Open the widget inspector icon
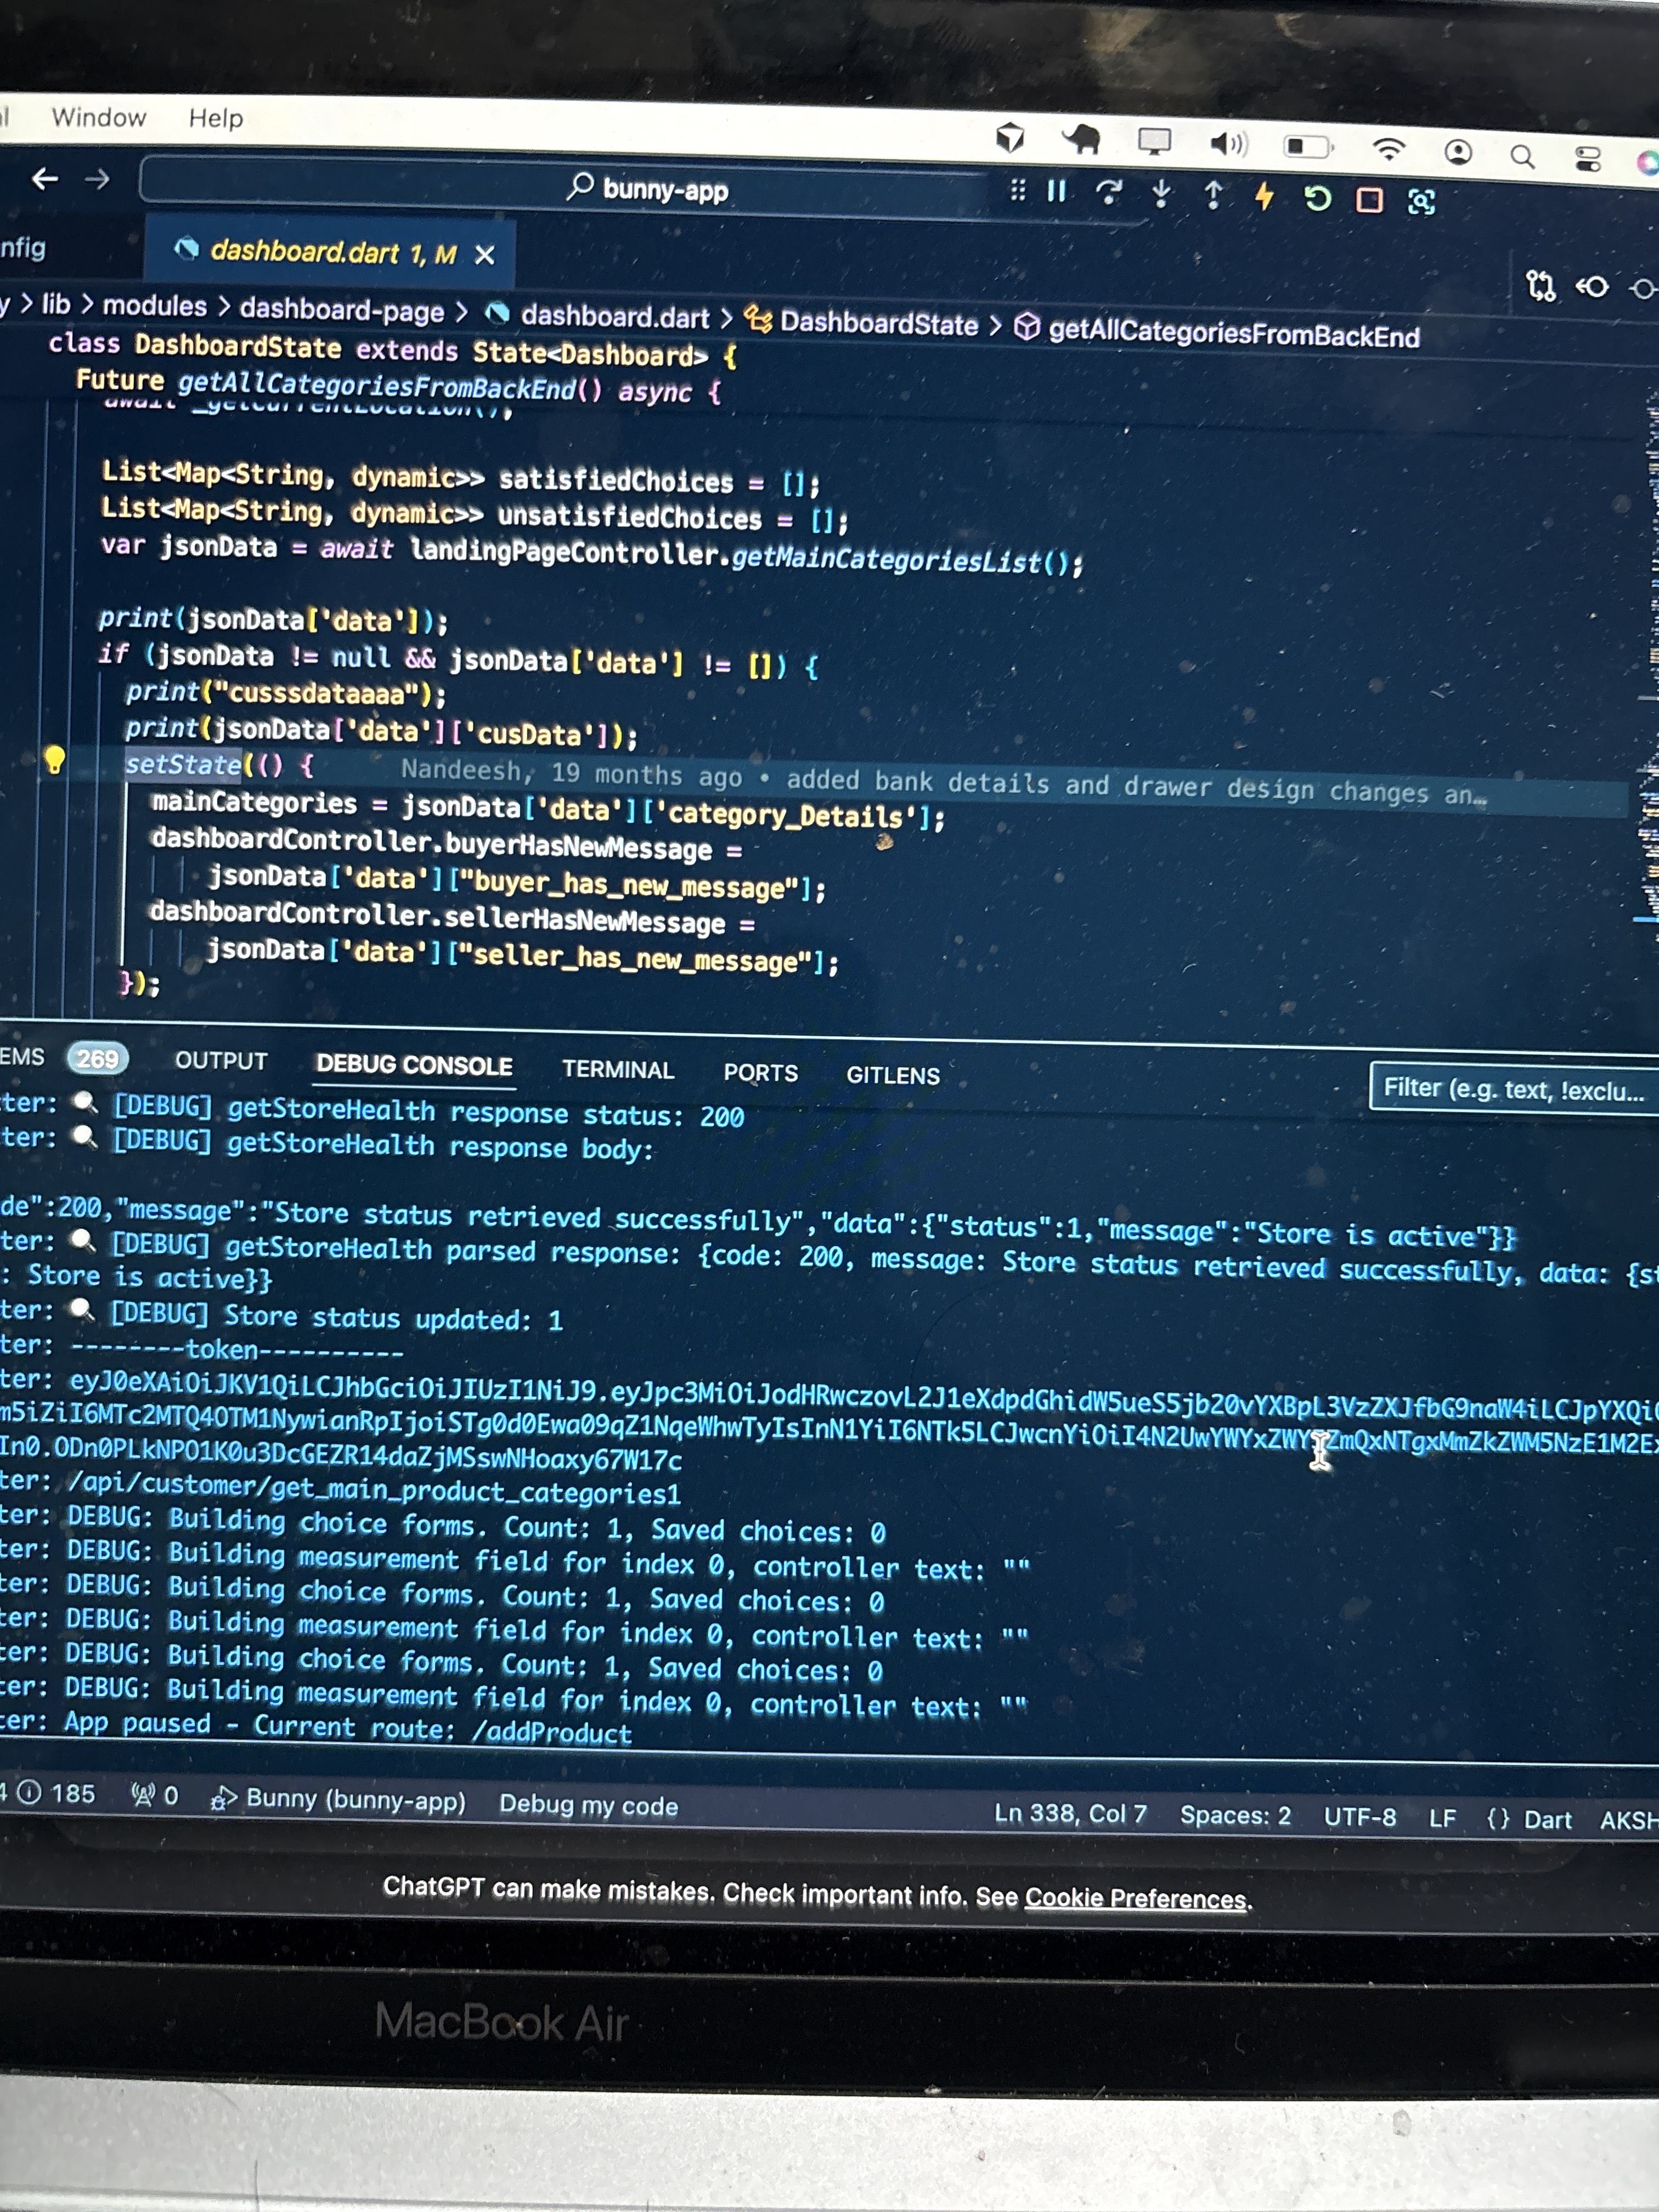 1421,202
